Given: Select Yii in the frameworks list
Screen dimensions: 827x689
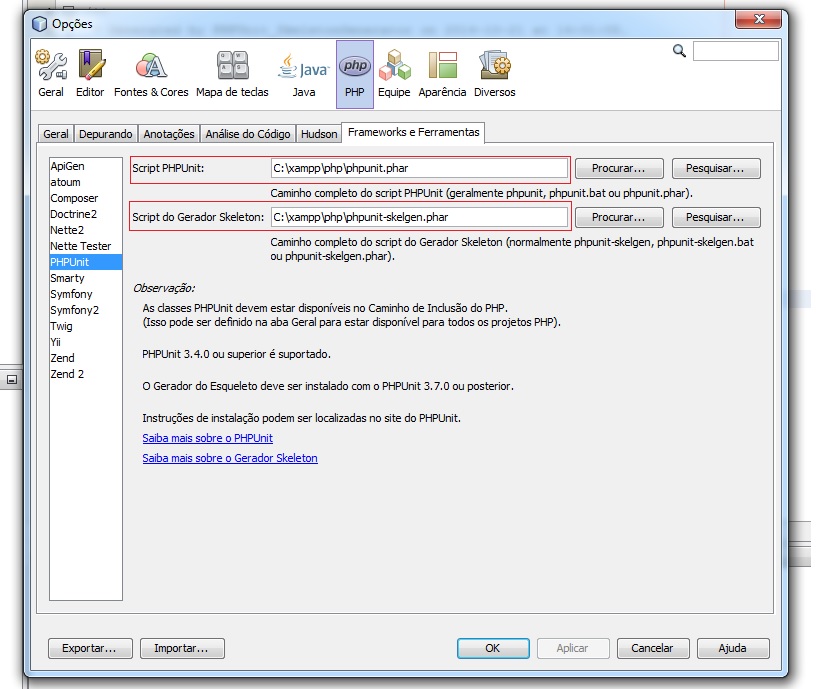Looking at the screenshot, I should pyautogui.click(x=85, y=342).
